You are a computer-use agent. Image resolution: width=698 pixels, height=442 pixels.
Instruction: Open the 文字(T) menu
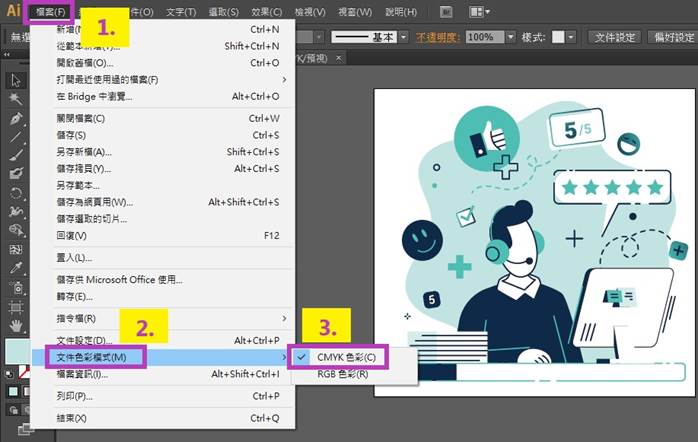(x=181, y=12)
